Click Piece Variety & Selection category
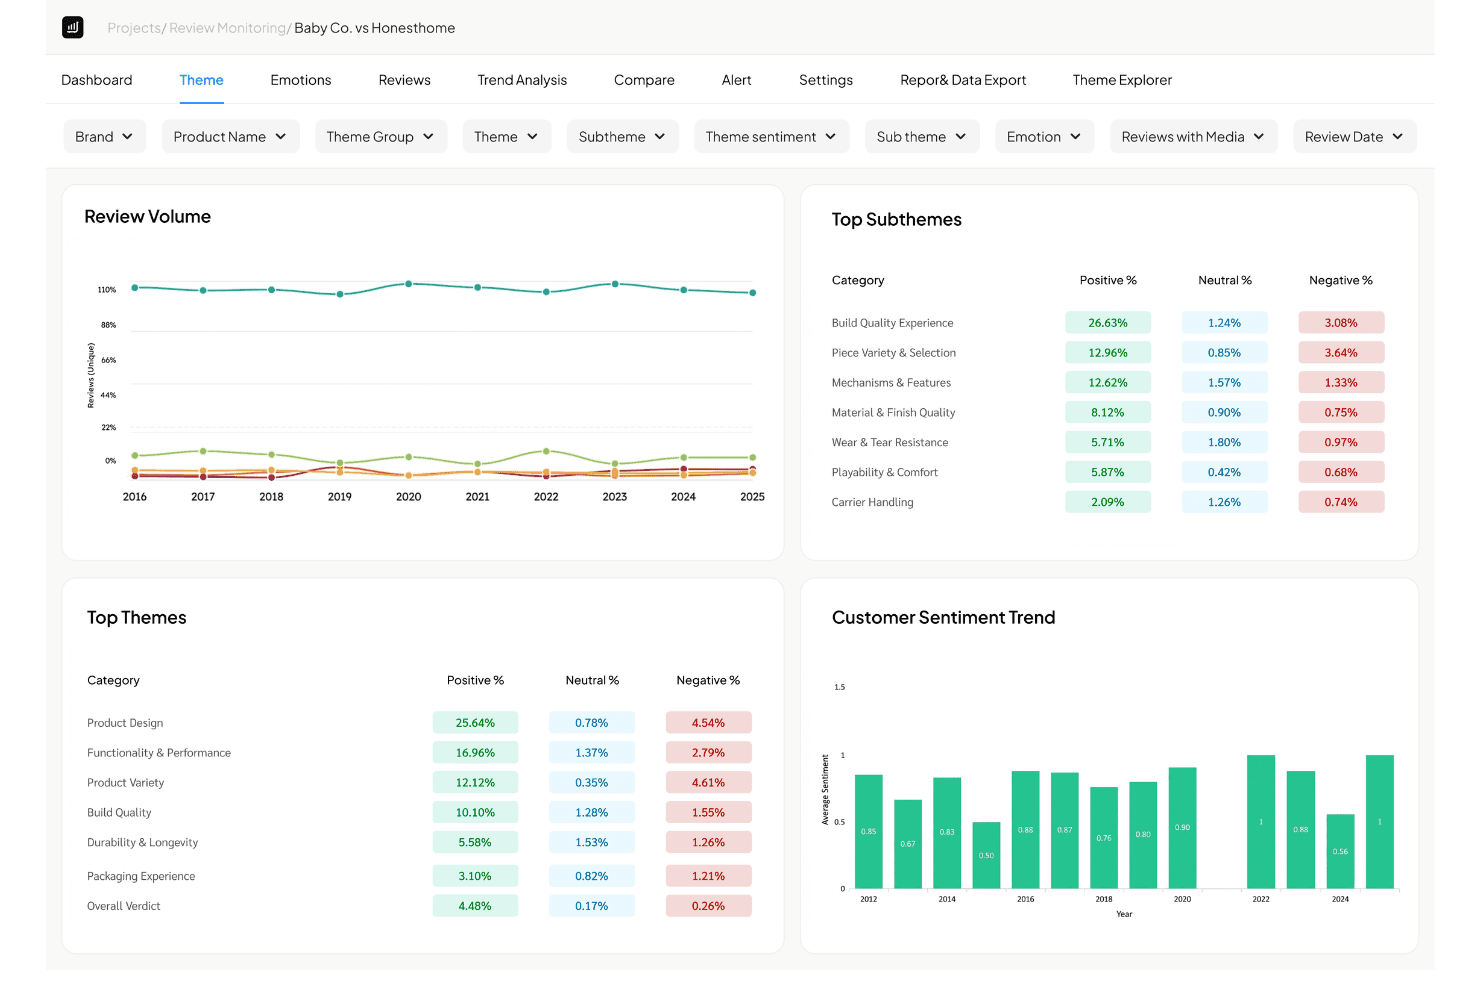 [x=894, y=353]
